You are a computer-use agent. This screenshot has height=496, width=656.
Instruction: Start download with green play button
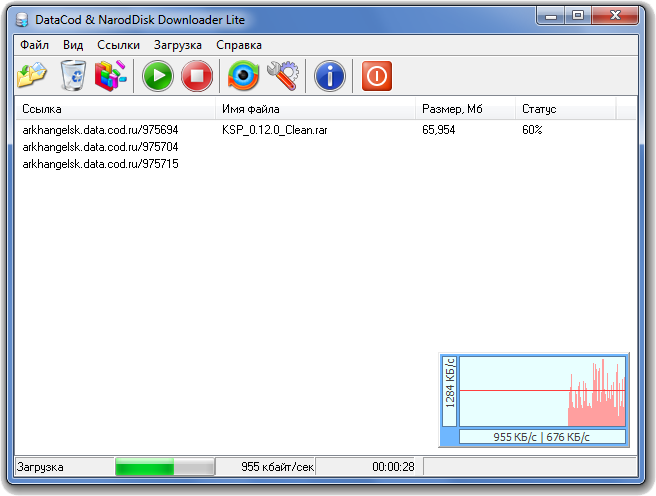click(158, 76)
